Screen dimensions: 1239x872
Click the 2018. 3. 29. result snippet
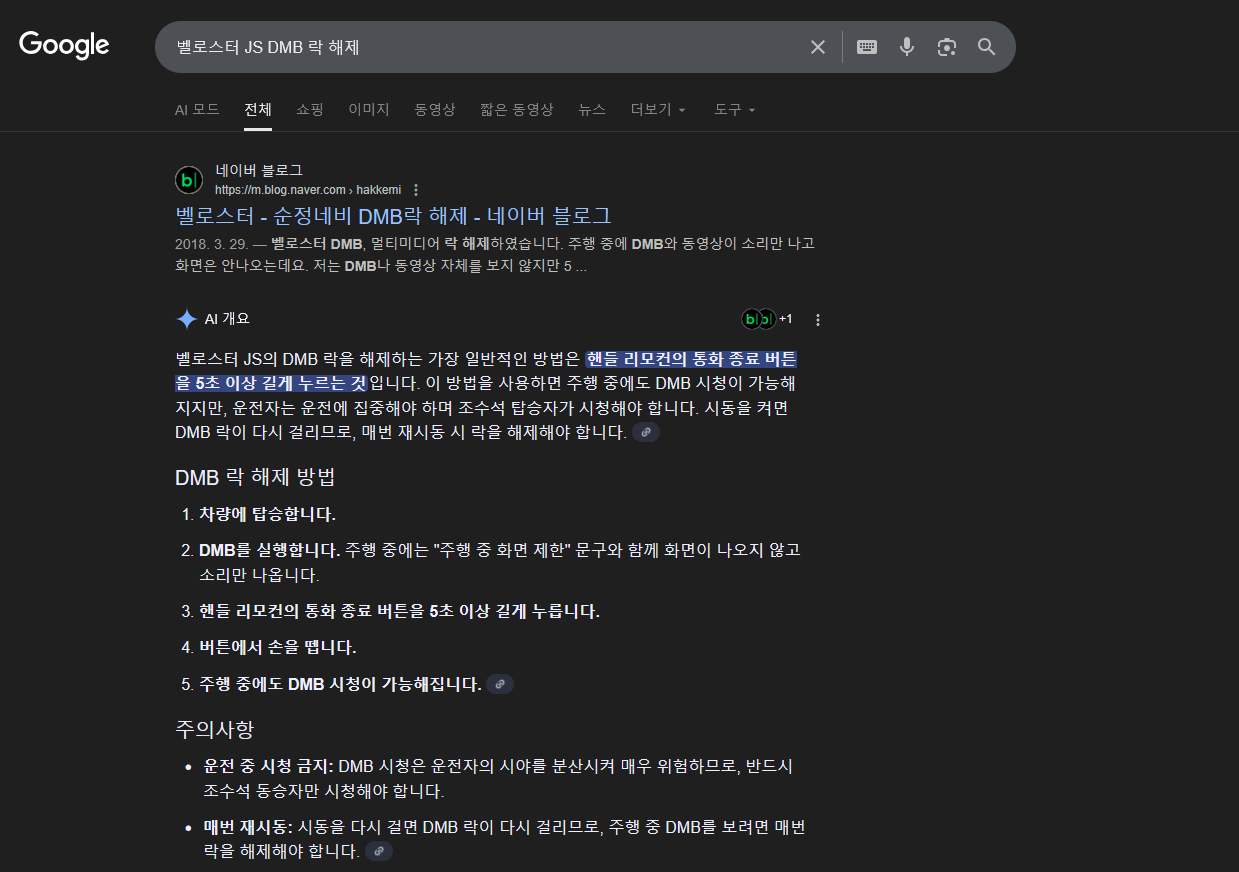click(495, 255)
